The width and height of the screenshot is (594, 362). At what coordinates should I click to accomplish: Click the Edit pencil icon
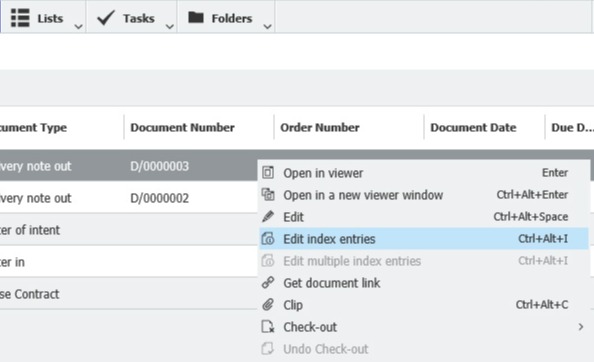268,217
